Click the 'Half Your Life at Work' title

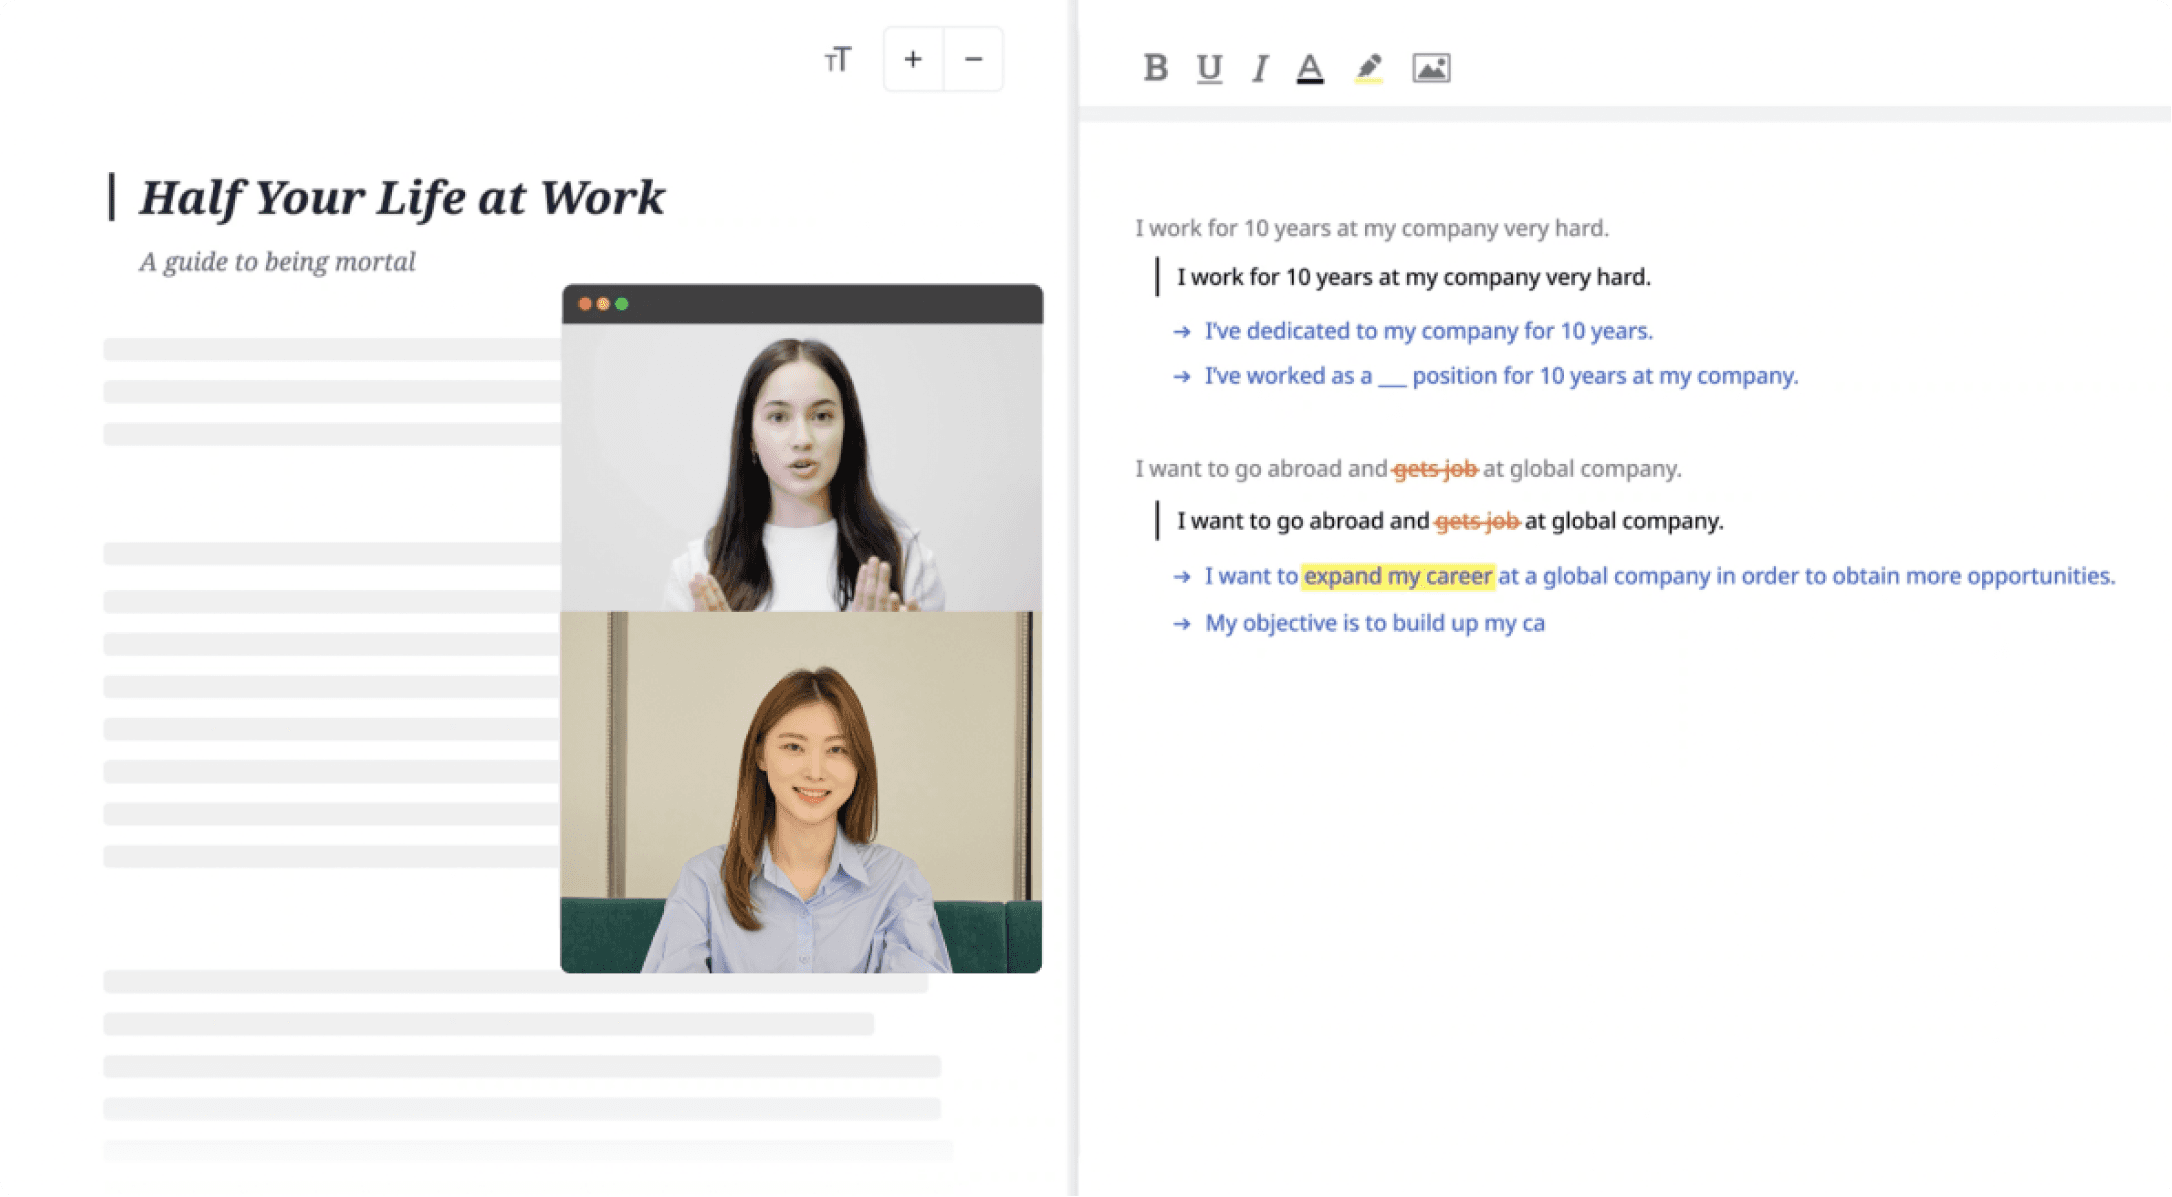402,197
